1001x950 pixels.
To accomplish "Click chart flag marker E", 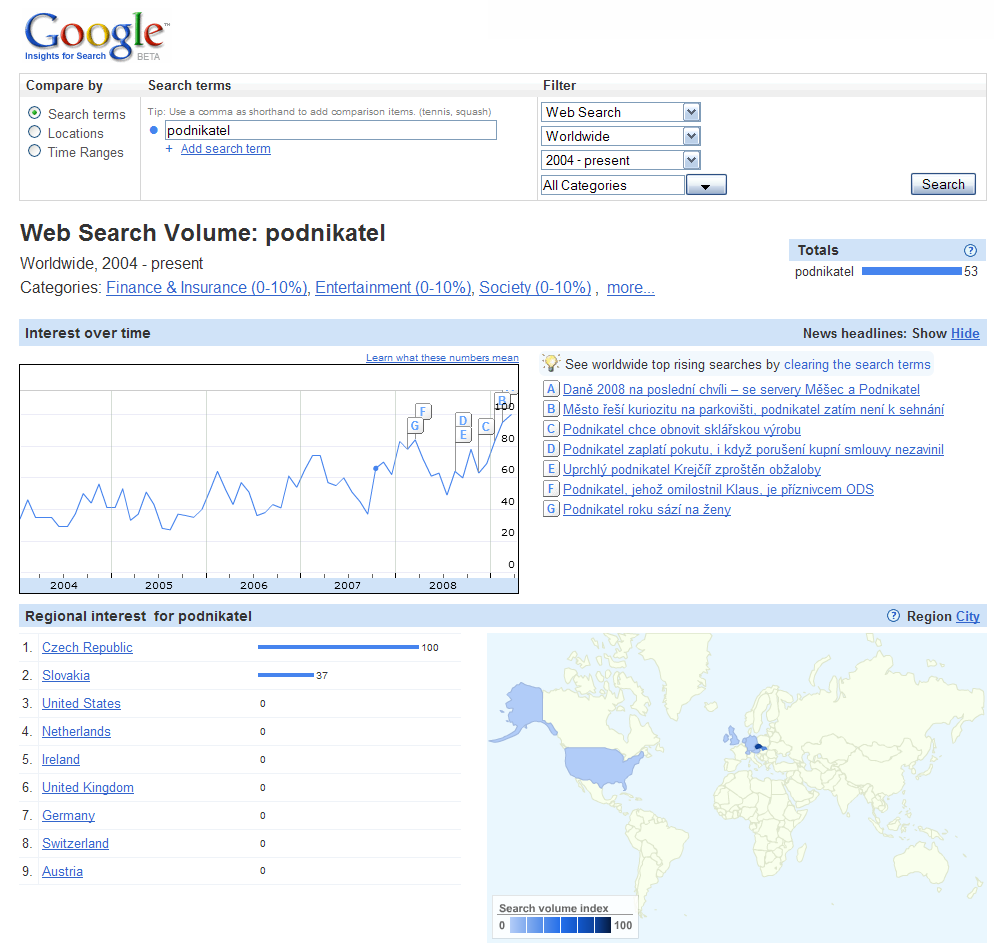I will point(463,435).
